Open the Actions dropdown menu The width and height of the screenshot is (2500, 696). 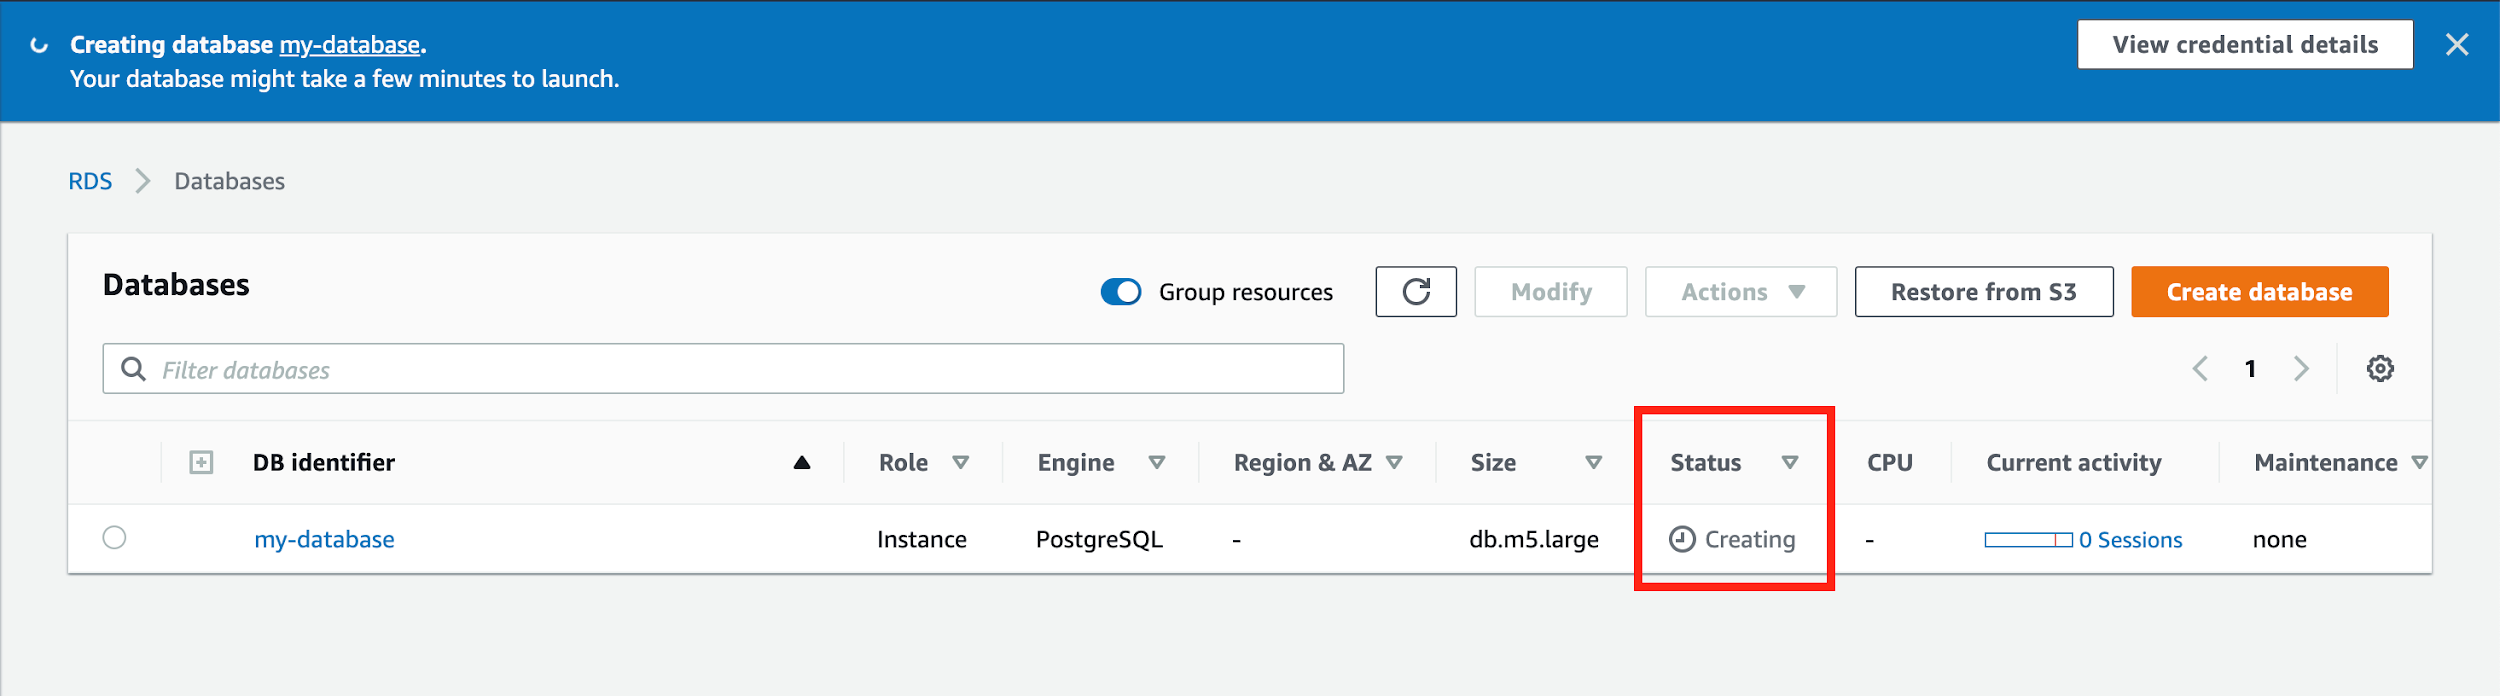click(1741, 291)
